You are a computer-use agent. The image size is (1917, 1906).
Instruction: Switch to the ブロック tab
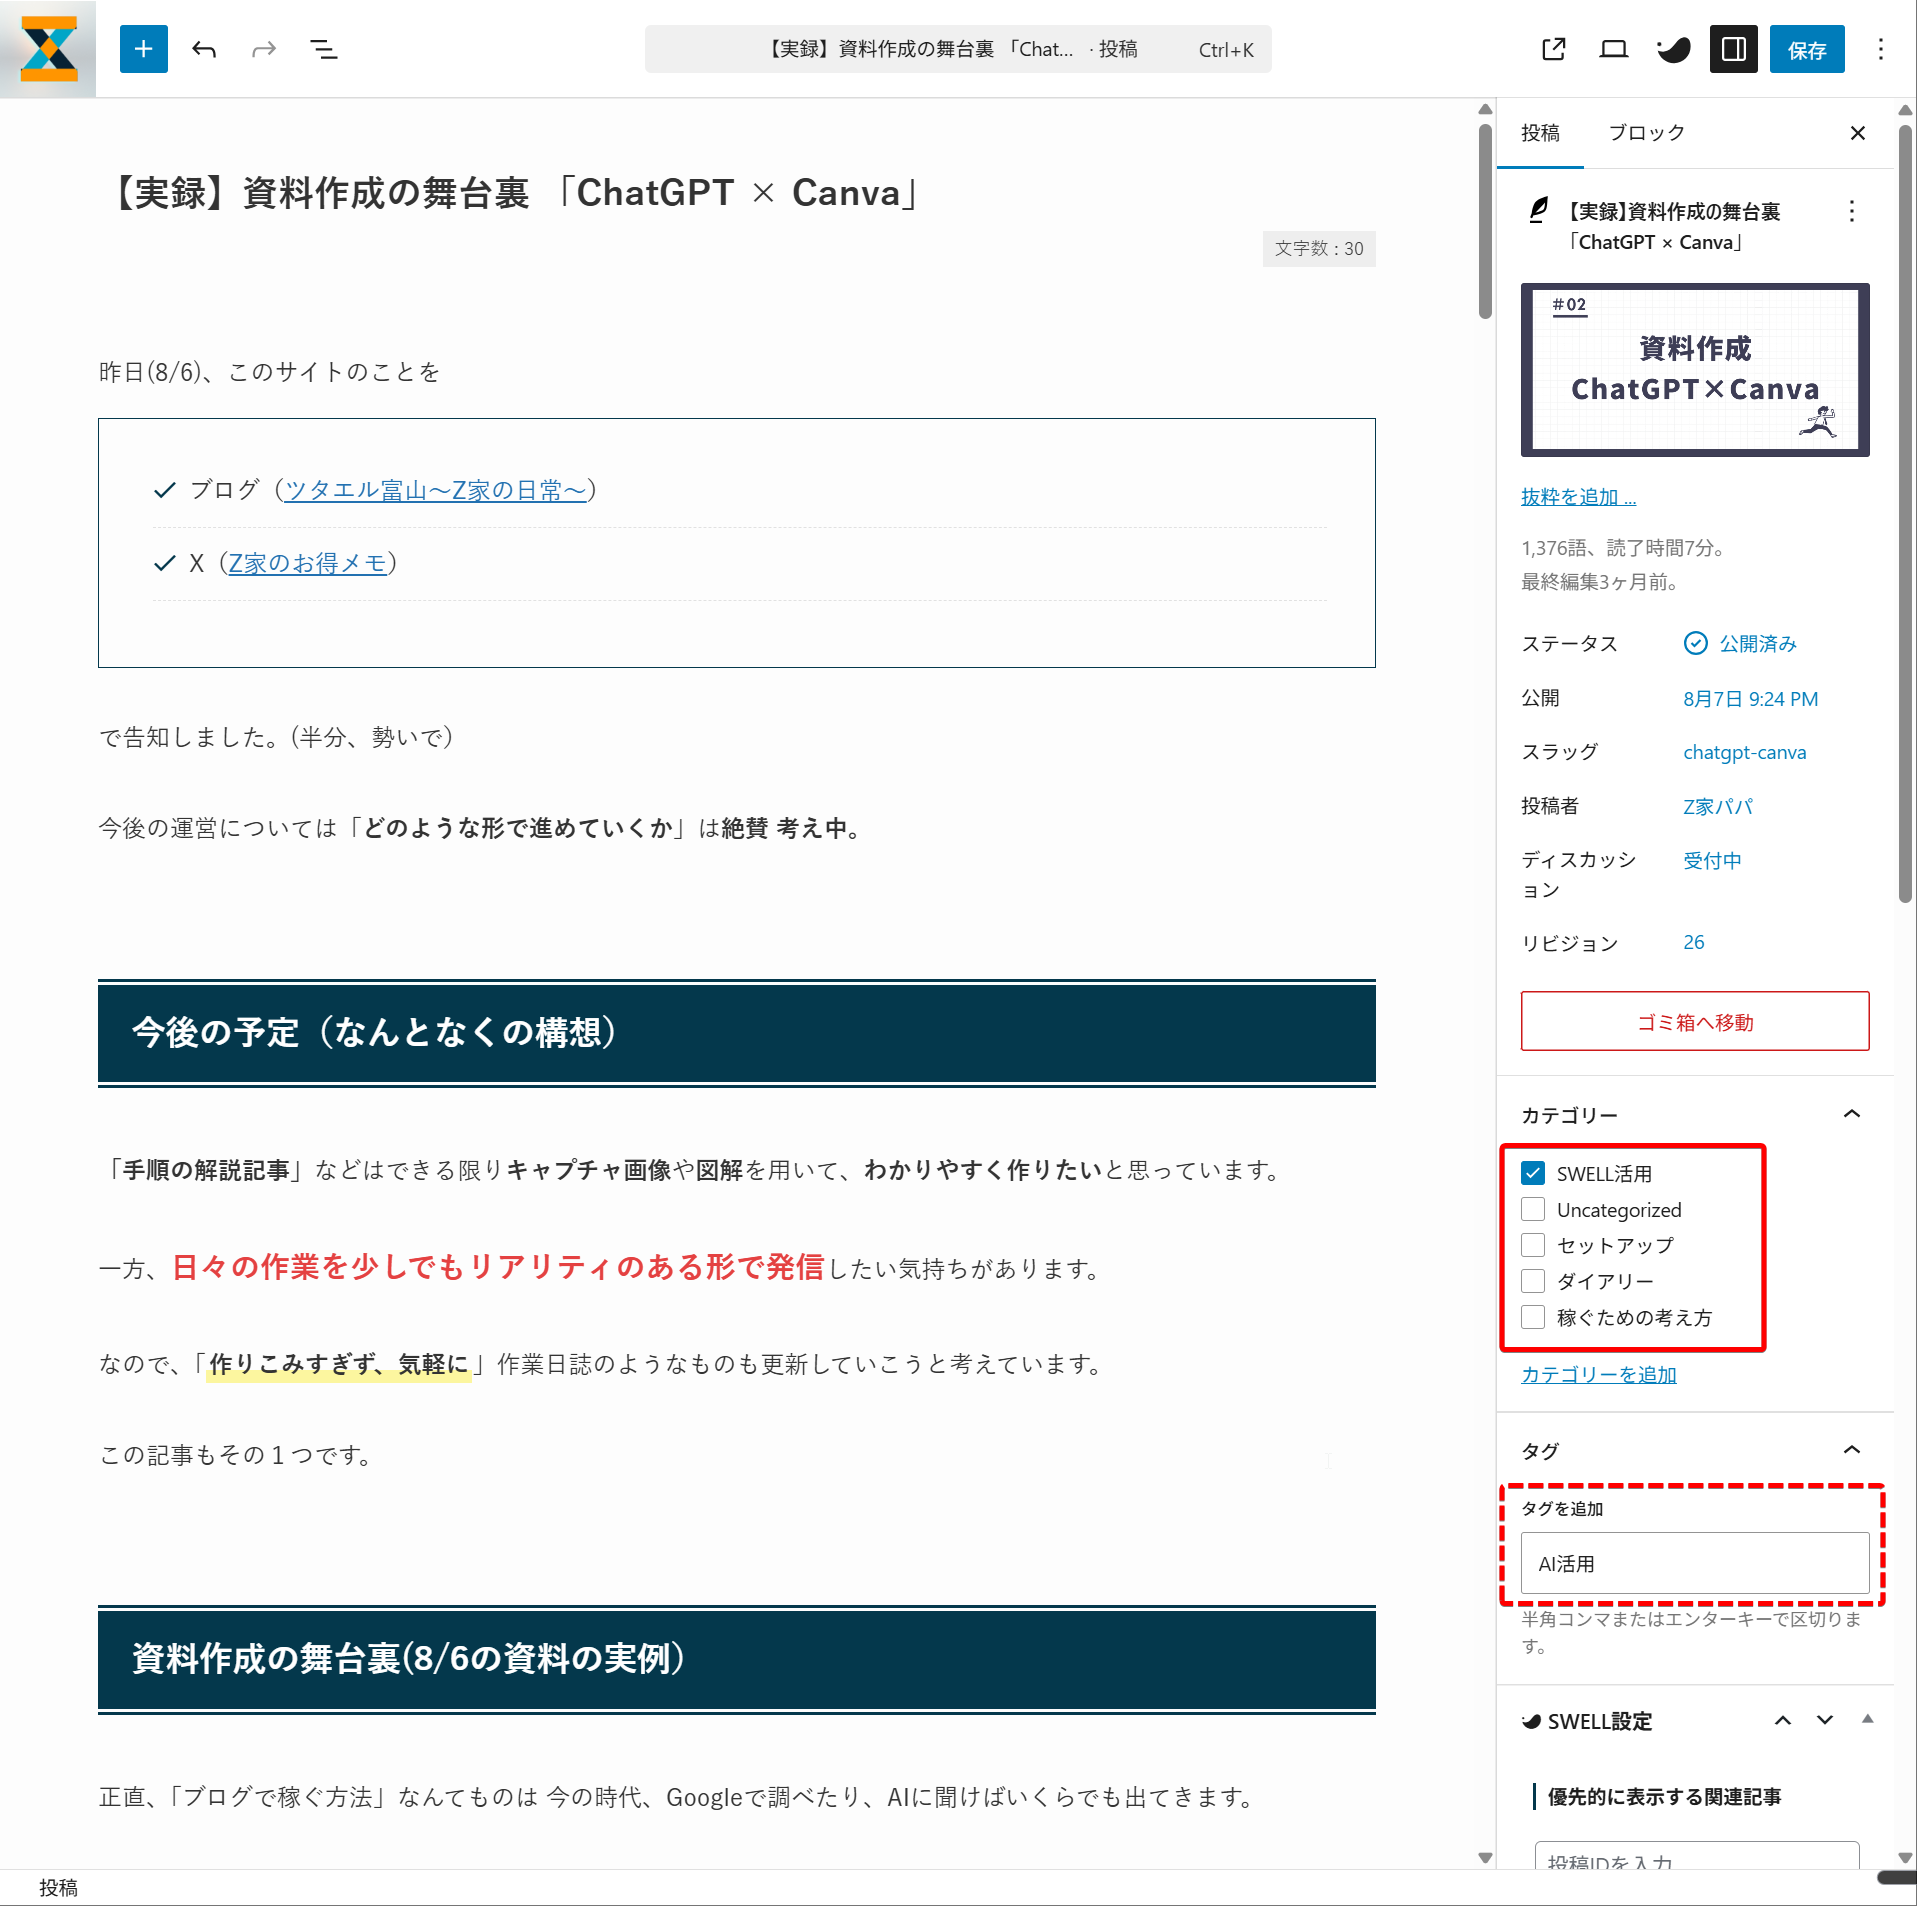[1646, 133]
